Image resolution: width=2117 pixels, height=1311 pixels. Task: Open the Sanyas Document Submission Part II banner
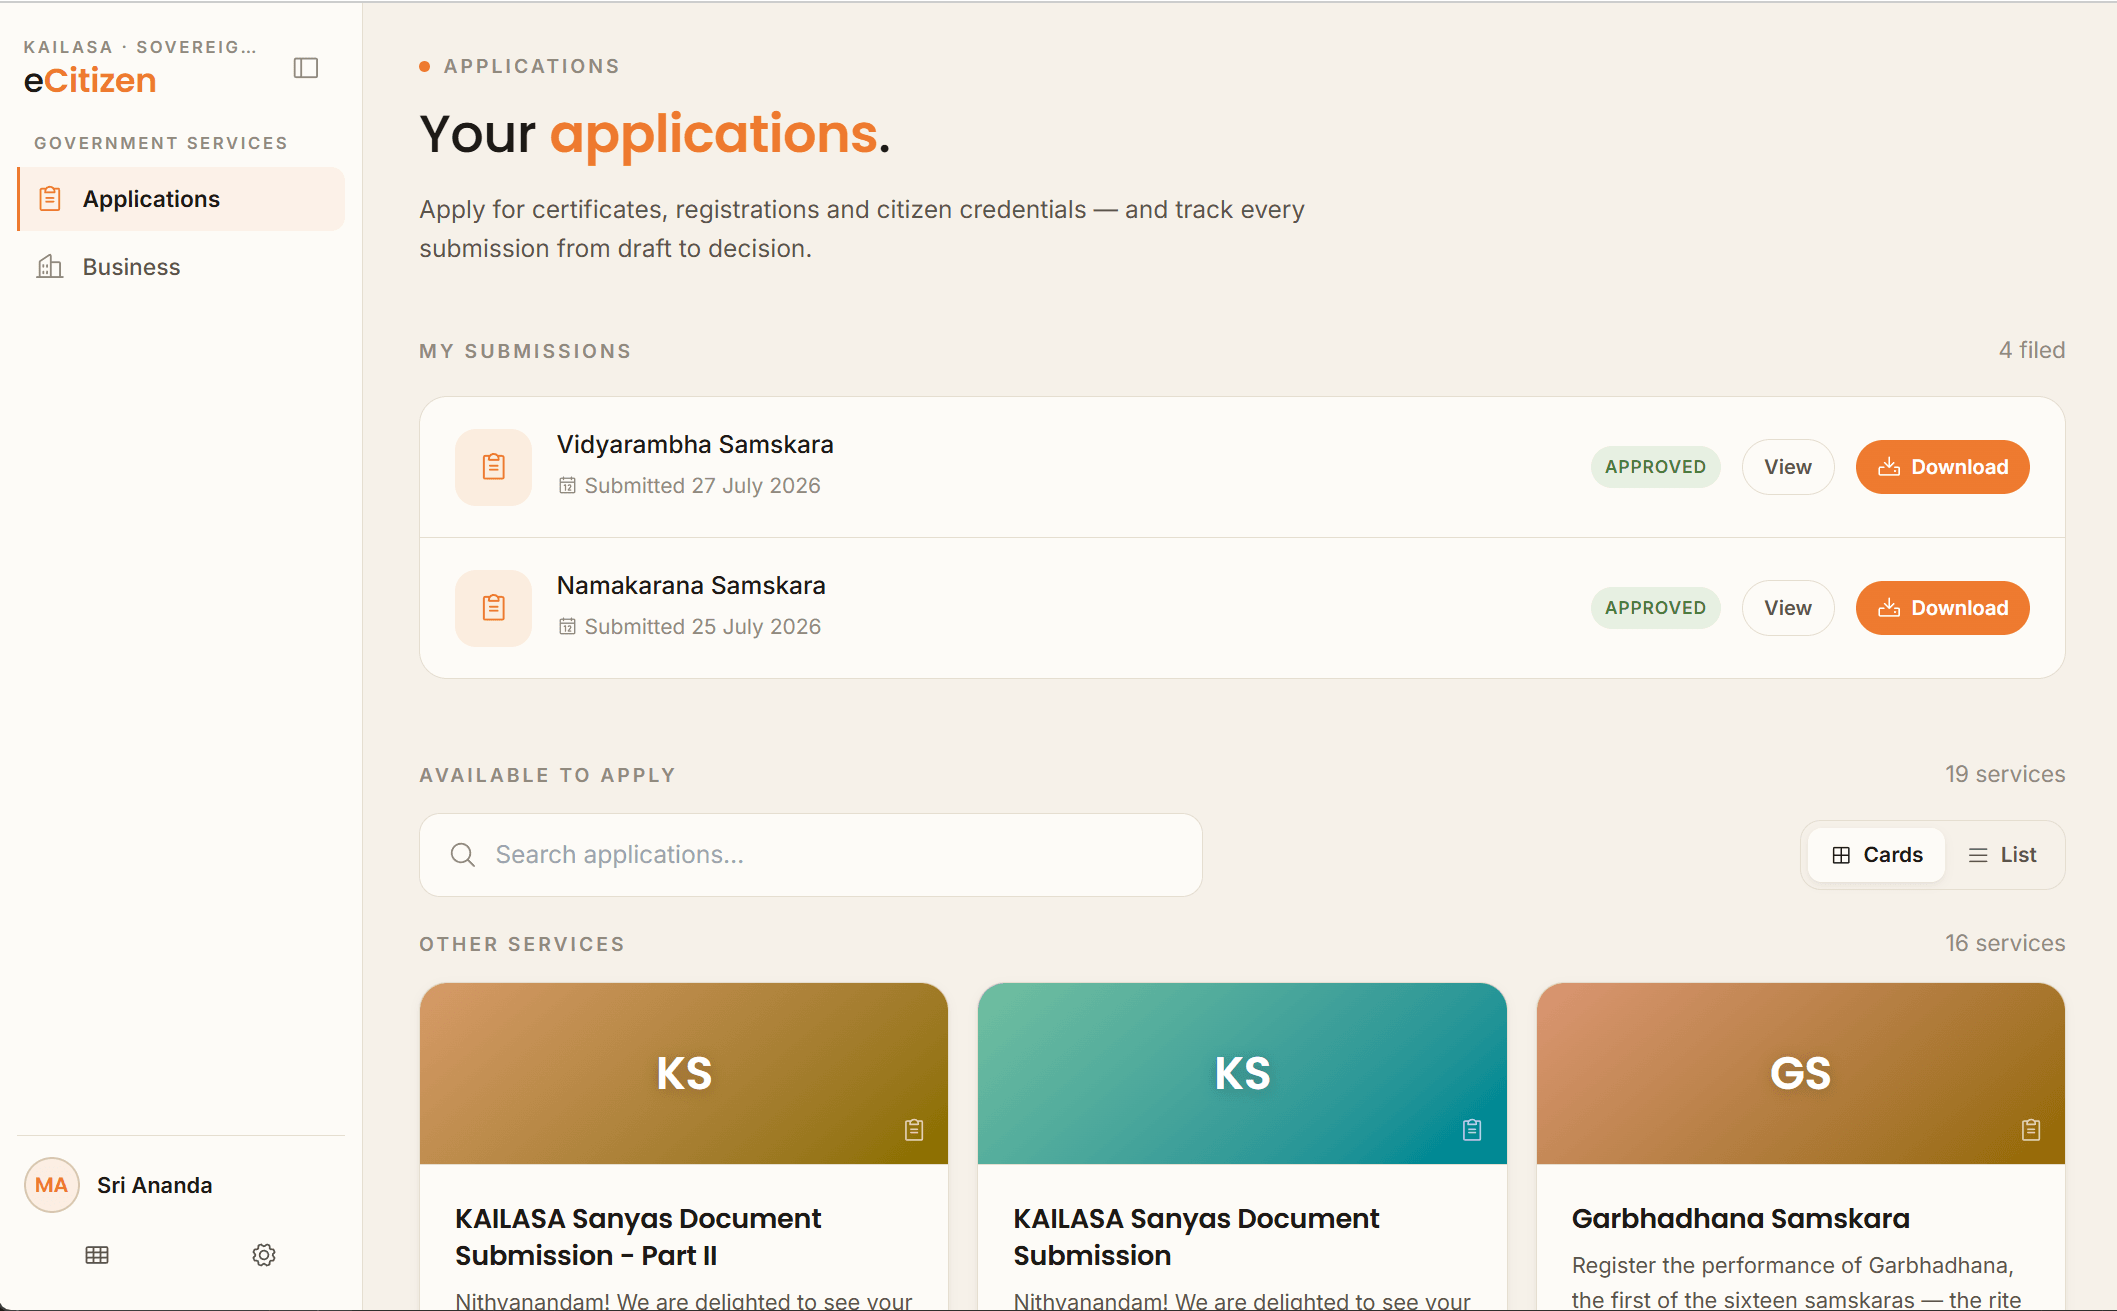pos(684,1073)
